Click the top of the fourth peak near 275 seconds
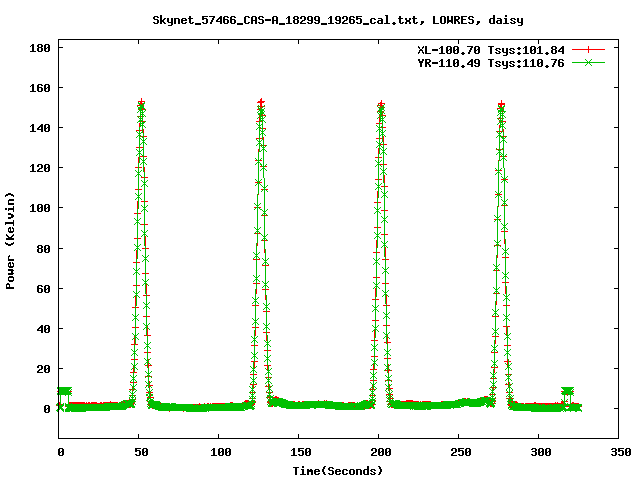640x480 pixels. [x=501, y=104]
